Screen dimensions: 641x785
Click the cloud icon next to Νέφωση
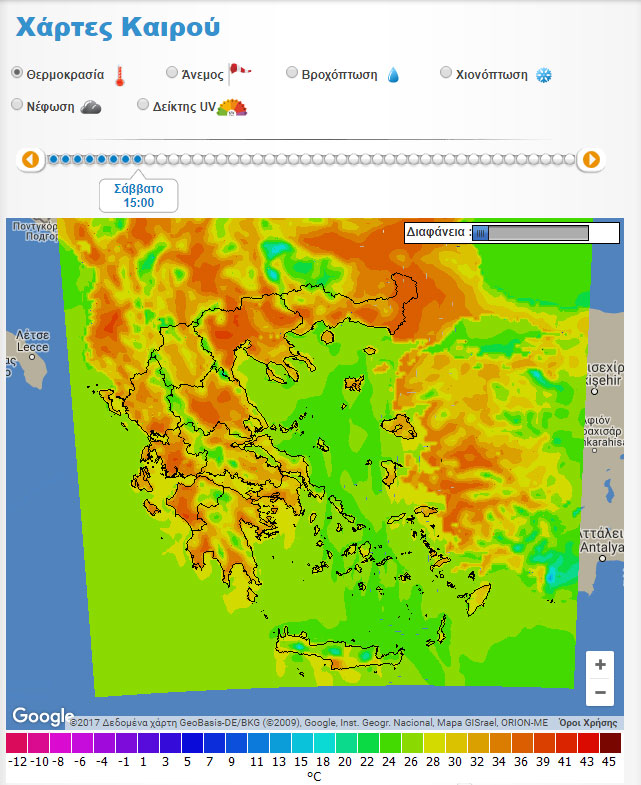pos(91,107)
